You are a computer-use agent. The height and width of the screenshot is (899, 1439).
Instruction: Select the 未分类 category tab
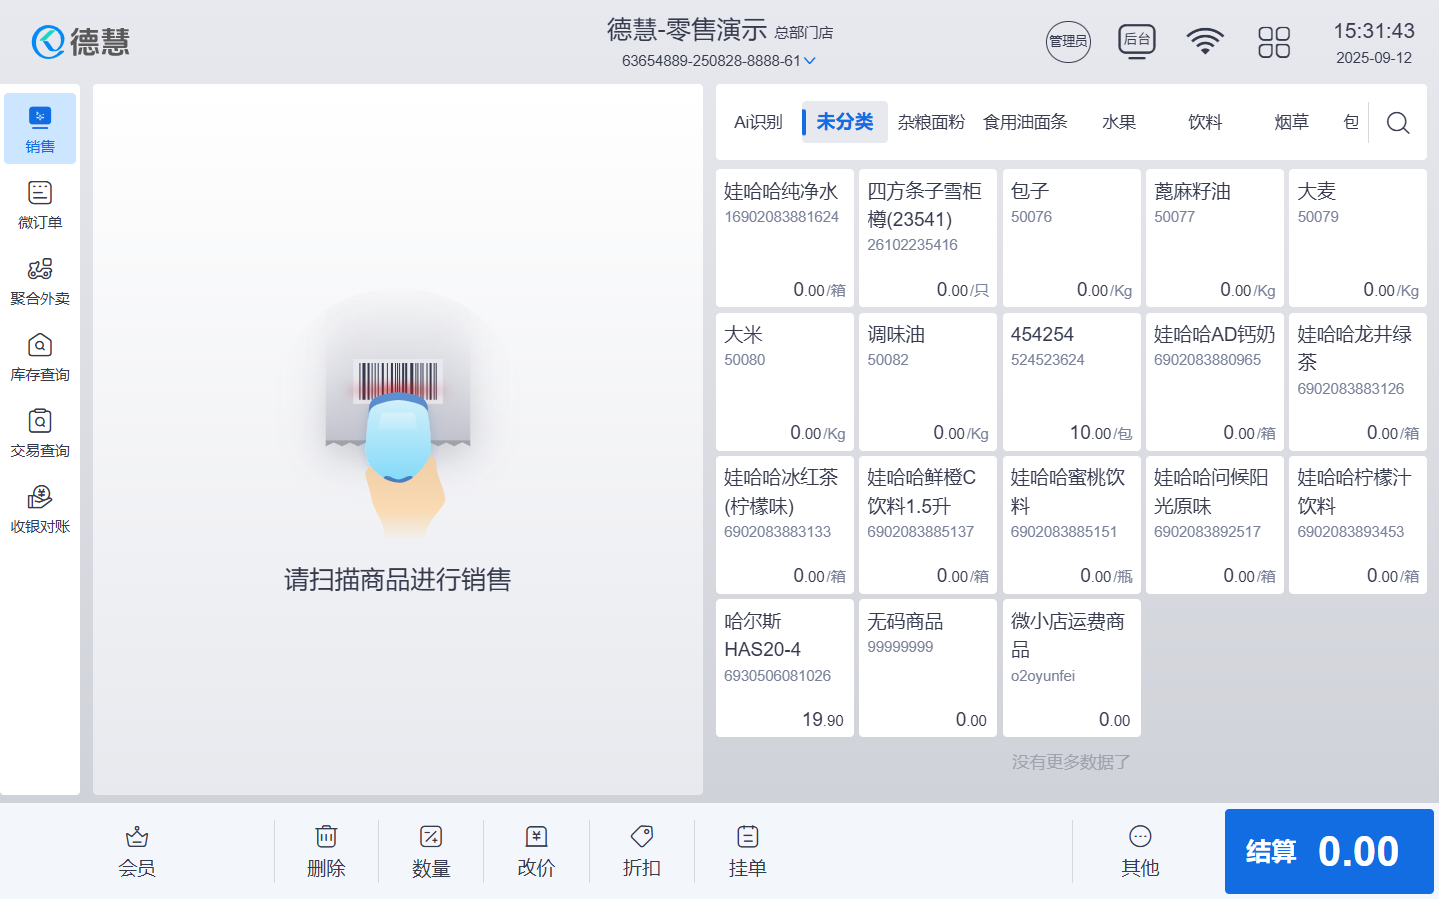pos(845,122)
